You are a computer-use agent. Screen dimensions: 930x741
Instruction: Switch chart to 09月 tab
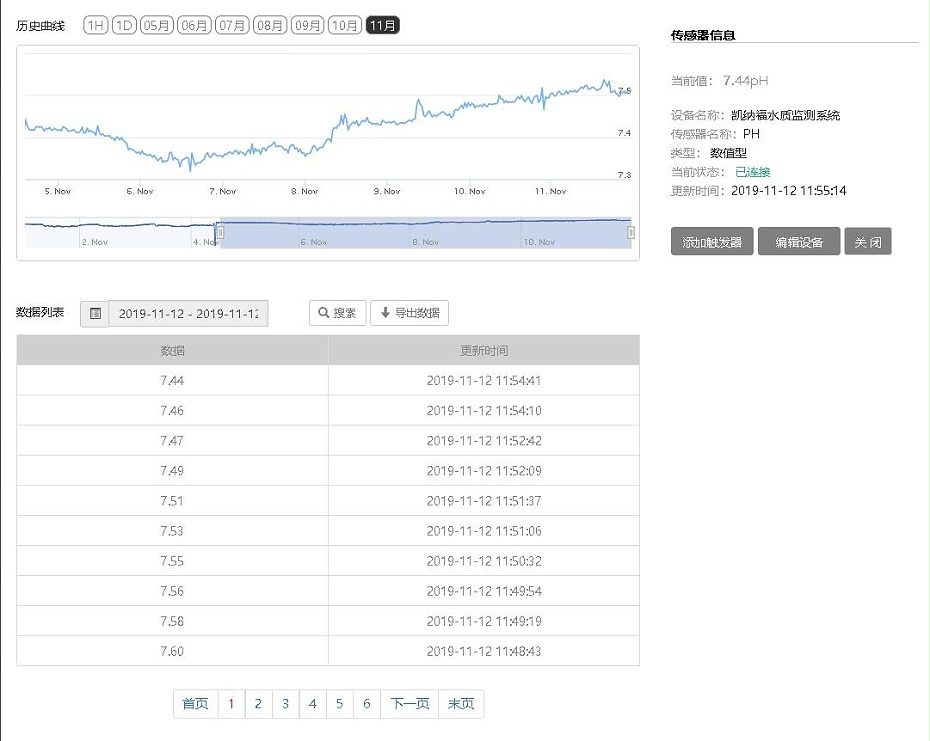point(307,26)
